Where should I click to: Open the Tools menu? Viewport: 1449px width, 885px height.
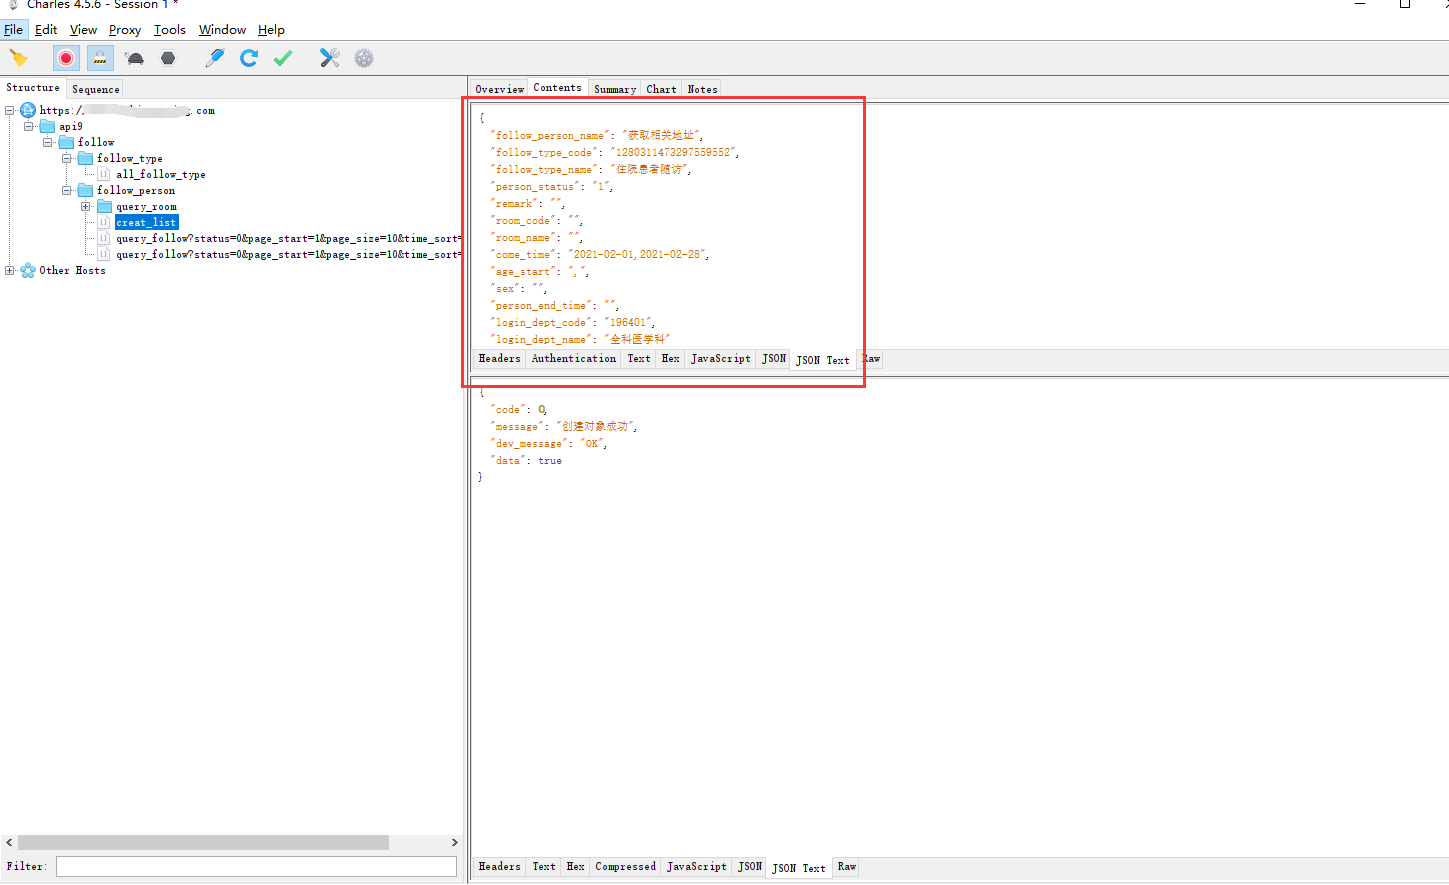pos(170,30)
